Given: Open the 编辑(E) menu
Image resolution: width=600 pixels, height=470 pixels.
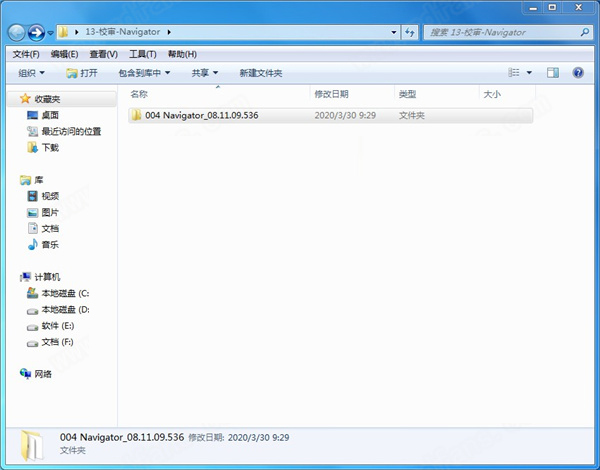Looking at the screenshot, I should (x=64, y=54).
